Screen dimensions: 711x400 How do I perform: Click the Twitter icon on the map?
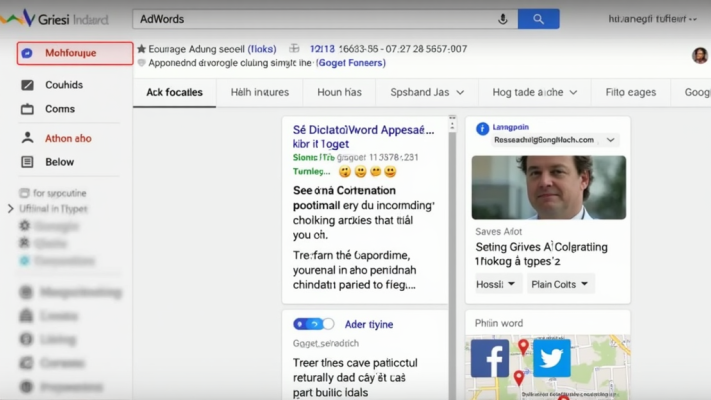(551, 358)
